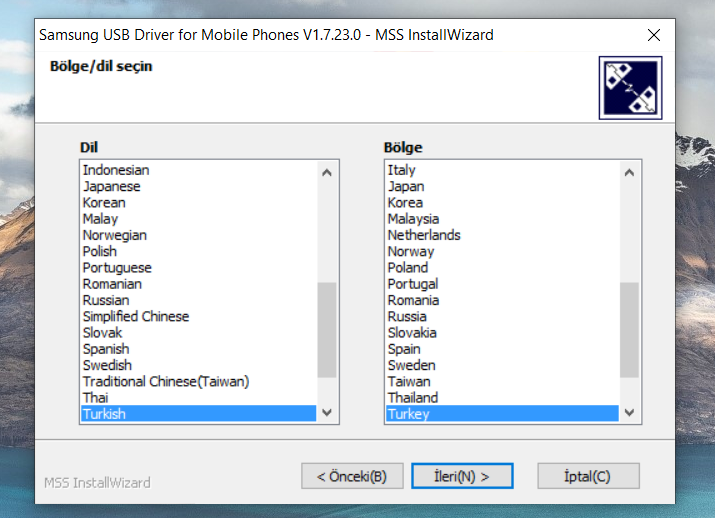This screenshot has width=715, height=518.
Task: Select Polish in the Dil list
Action: 199,252
